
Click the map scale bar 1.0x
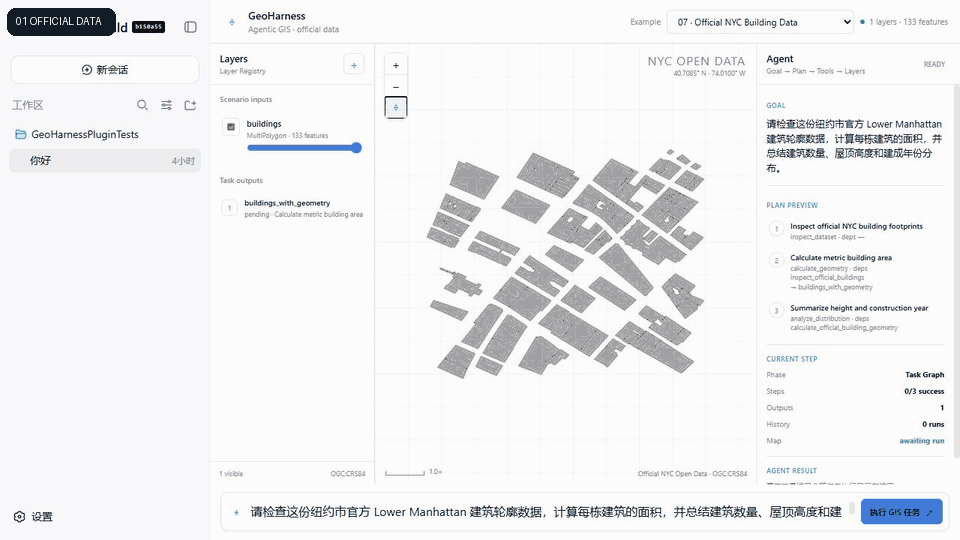413,472
